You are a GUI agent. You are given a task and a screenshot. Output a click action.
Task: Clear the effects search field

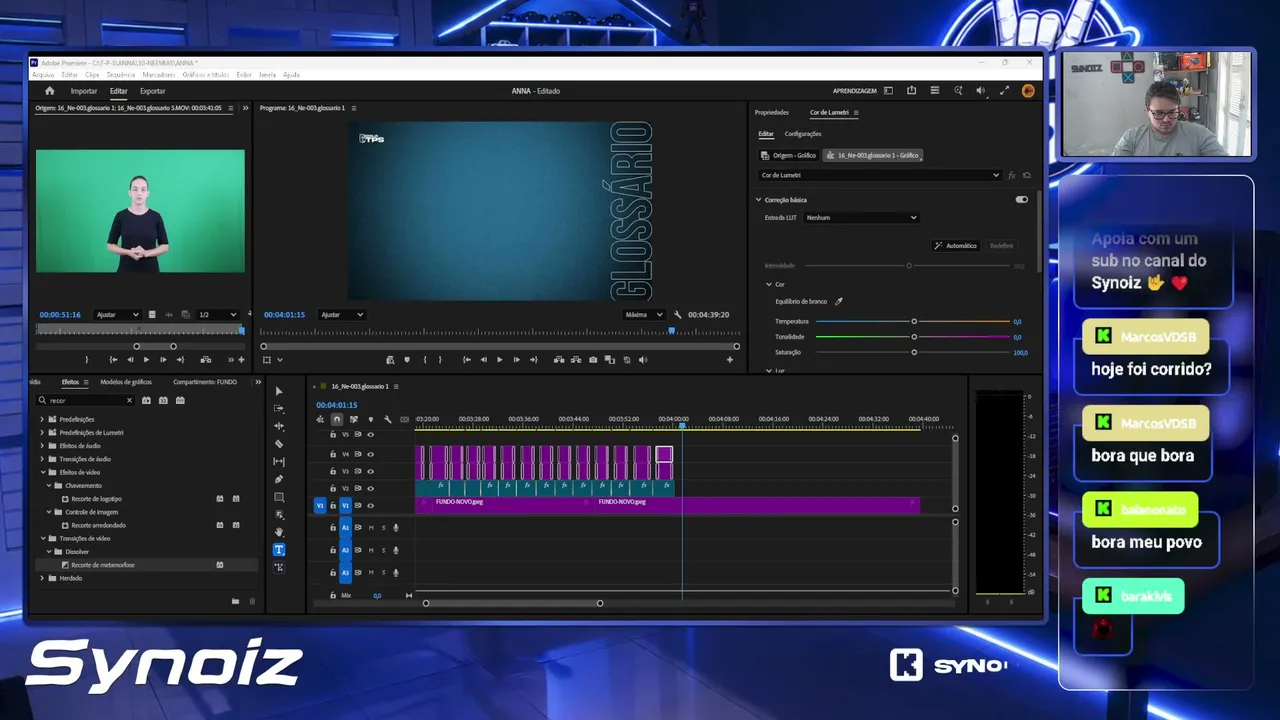tap(129, 400)
